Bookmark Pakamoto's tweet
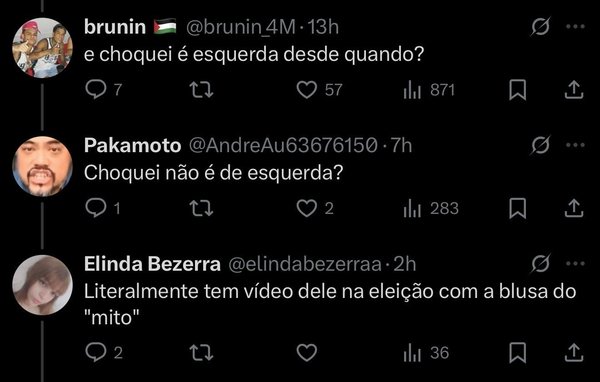Viewport: 600px width, 382px height. [x=517, y=209]
